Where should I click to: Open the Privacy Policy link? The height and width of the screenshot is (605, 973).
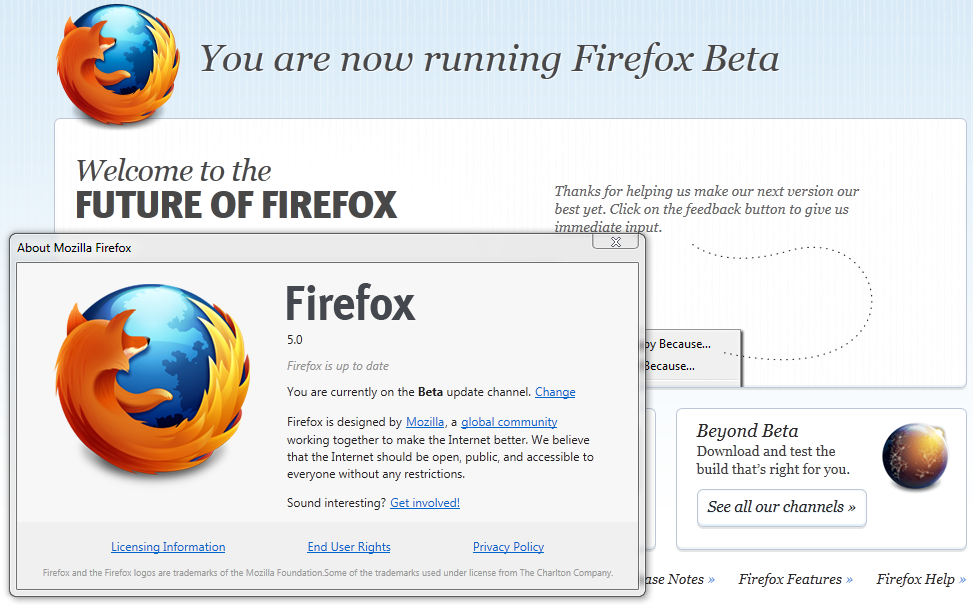click(x=508, y=547)
